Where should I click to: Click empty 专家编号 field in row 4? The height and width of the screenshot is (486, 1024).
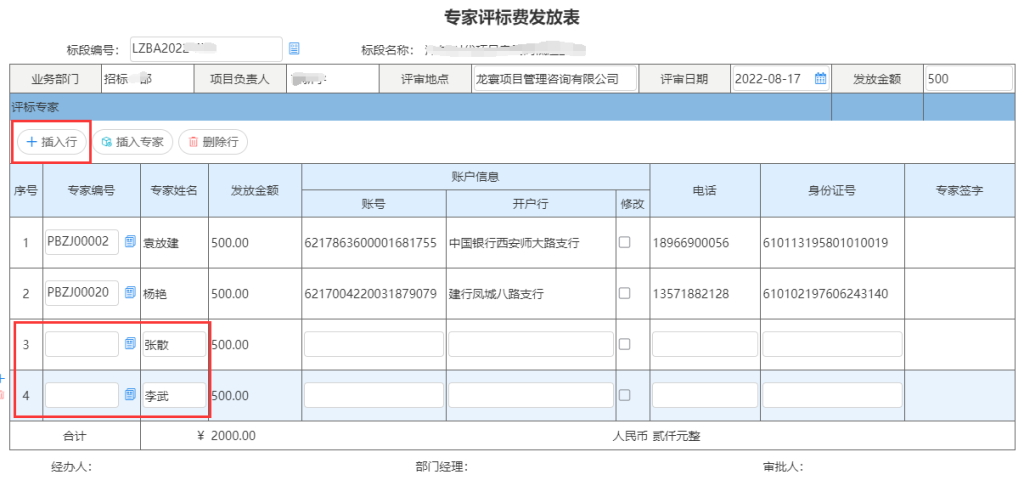(82, 395)
